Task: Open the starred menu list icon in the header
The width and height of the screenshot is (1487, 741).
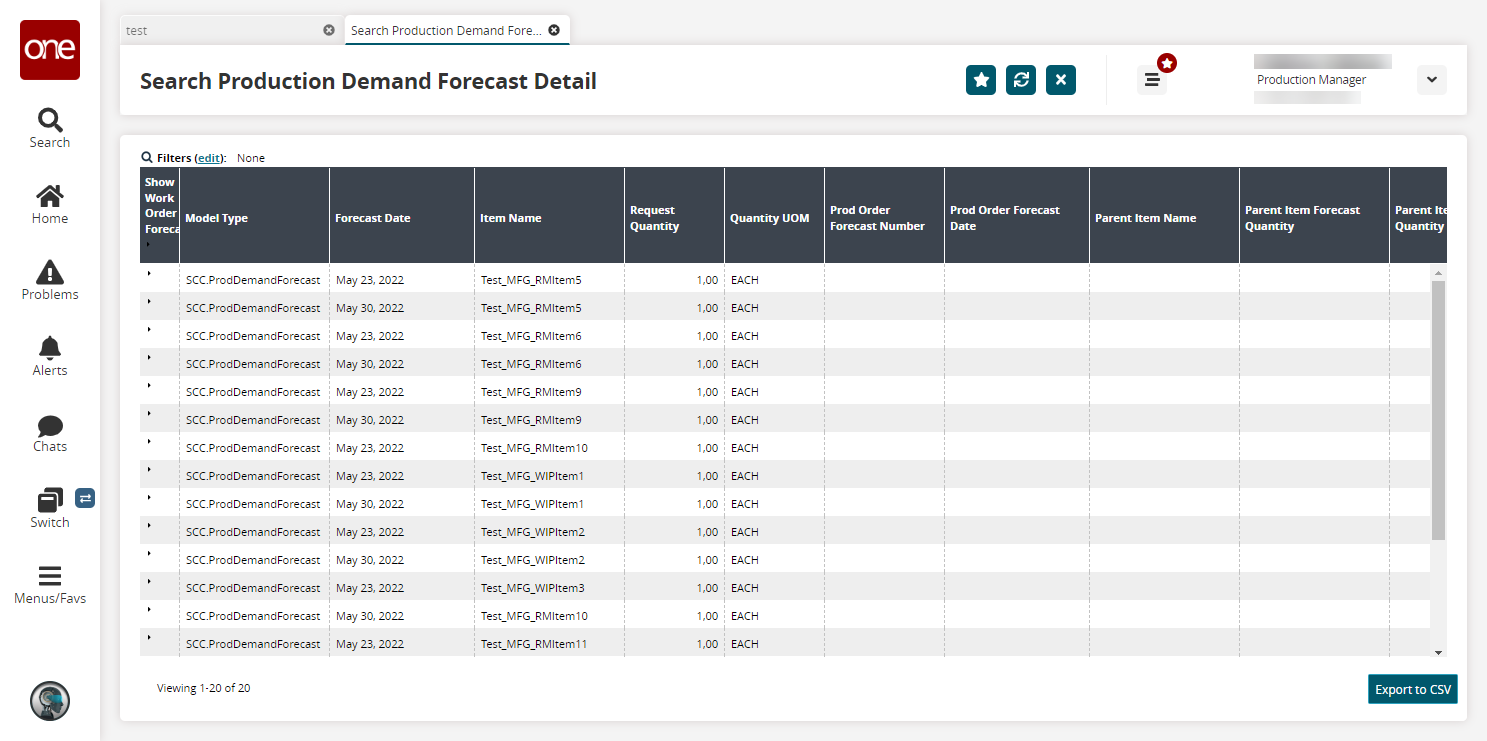Action: 1152,80
